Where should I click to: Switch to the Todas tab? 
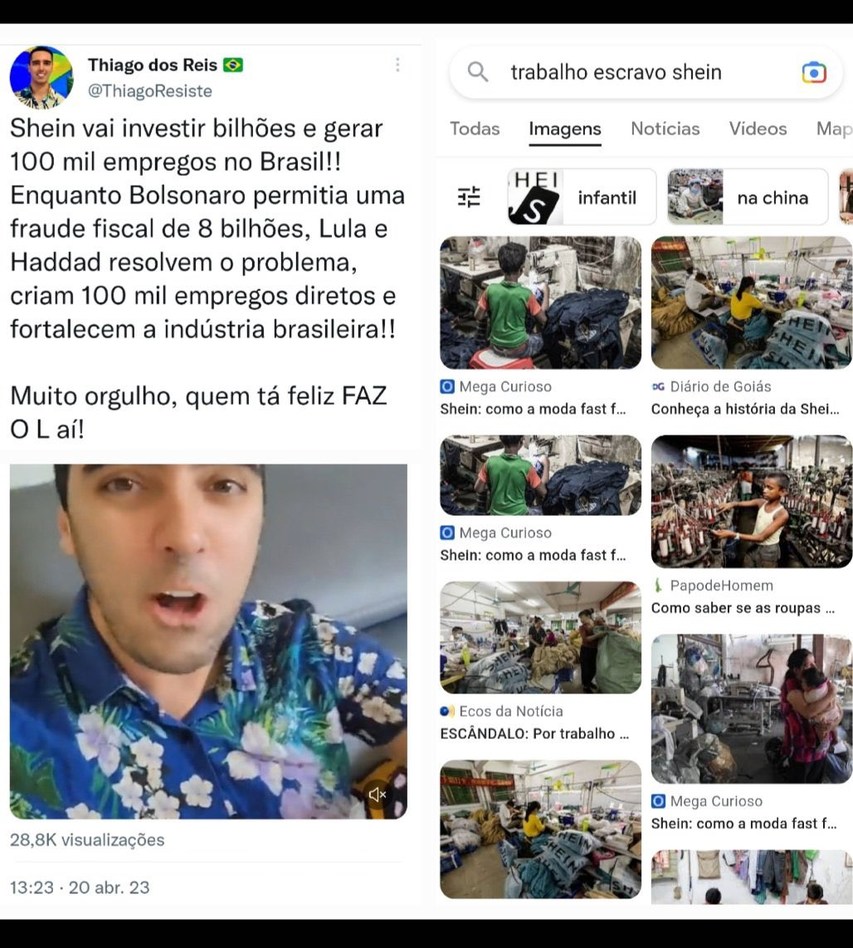pyautogui.click(x=475, y=129)
